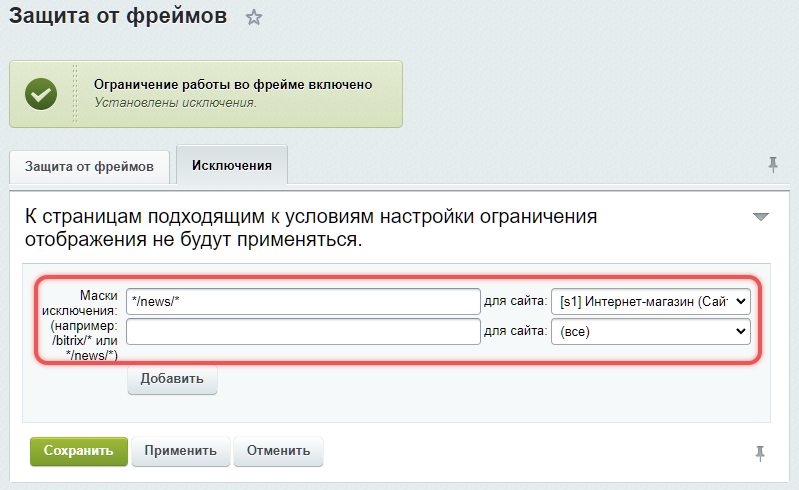Viewport: 799px width, 490px height.
Task: Focus the mask field containing */news/*
Action: (303, 301)
